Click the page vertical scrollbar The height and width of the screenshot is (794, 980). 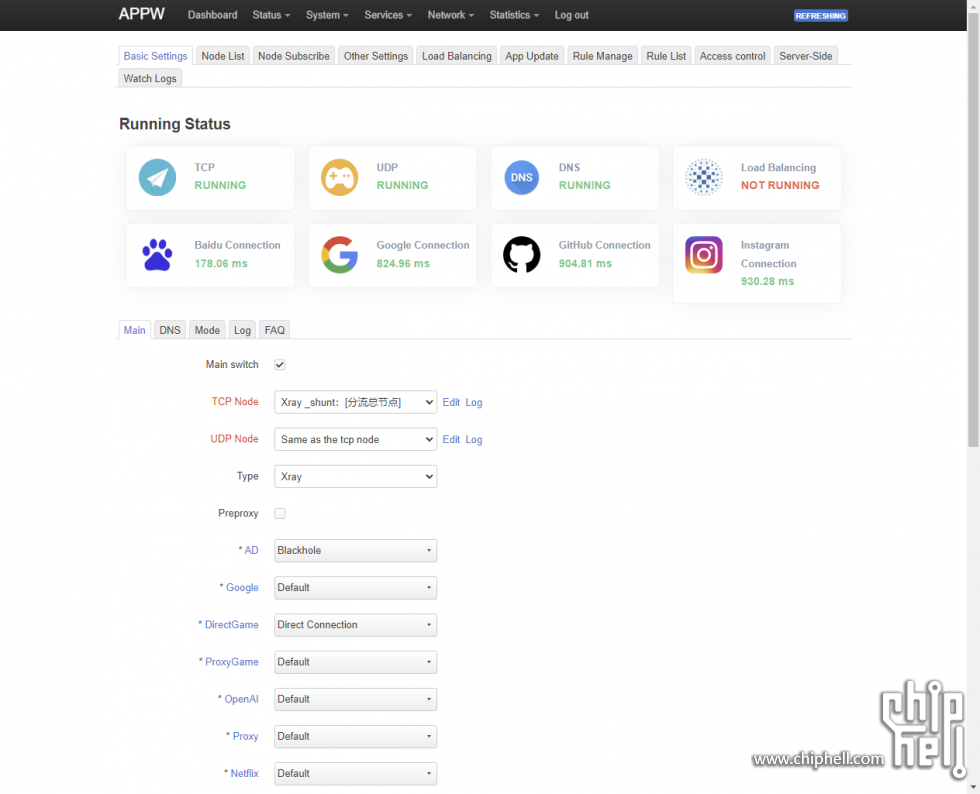973,229
